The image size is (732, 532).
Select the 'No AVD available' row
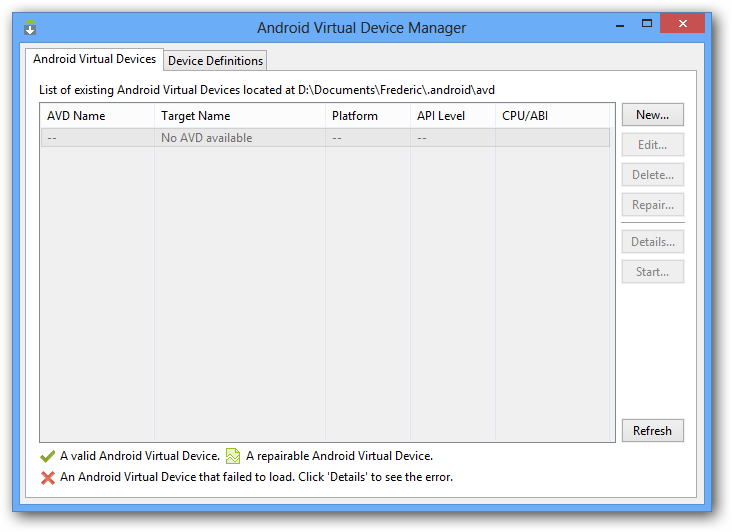[x=325, y=138]
